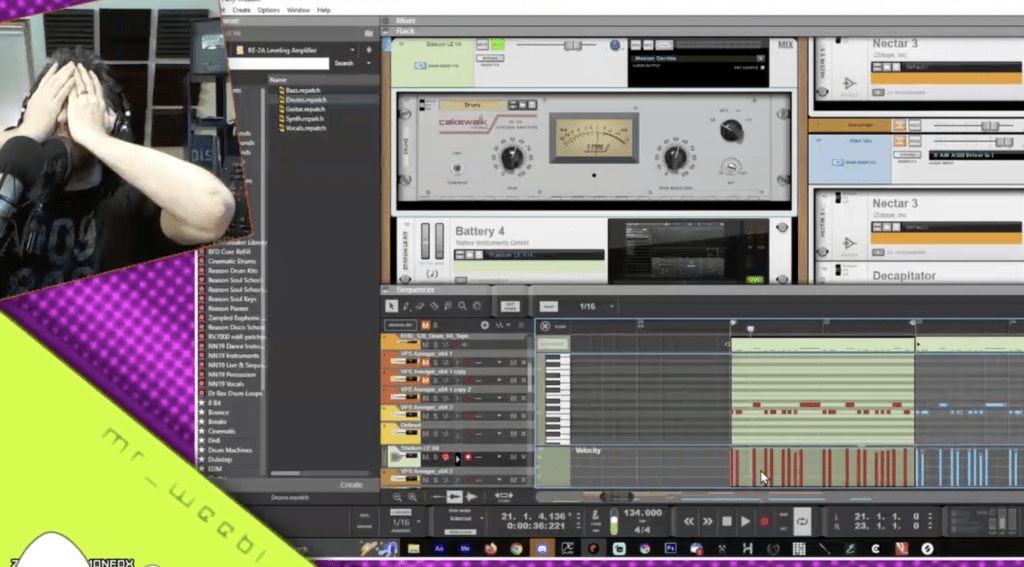Open Firefox from the taskbar
This screenshot has height=567, width=1024.
[491, 549]
